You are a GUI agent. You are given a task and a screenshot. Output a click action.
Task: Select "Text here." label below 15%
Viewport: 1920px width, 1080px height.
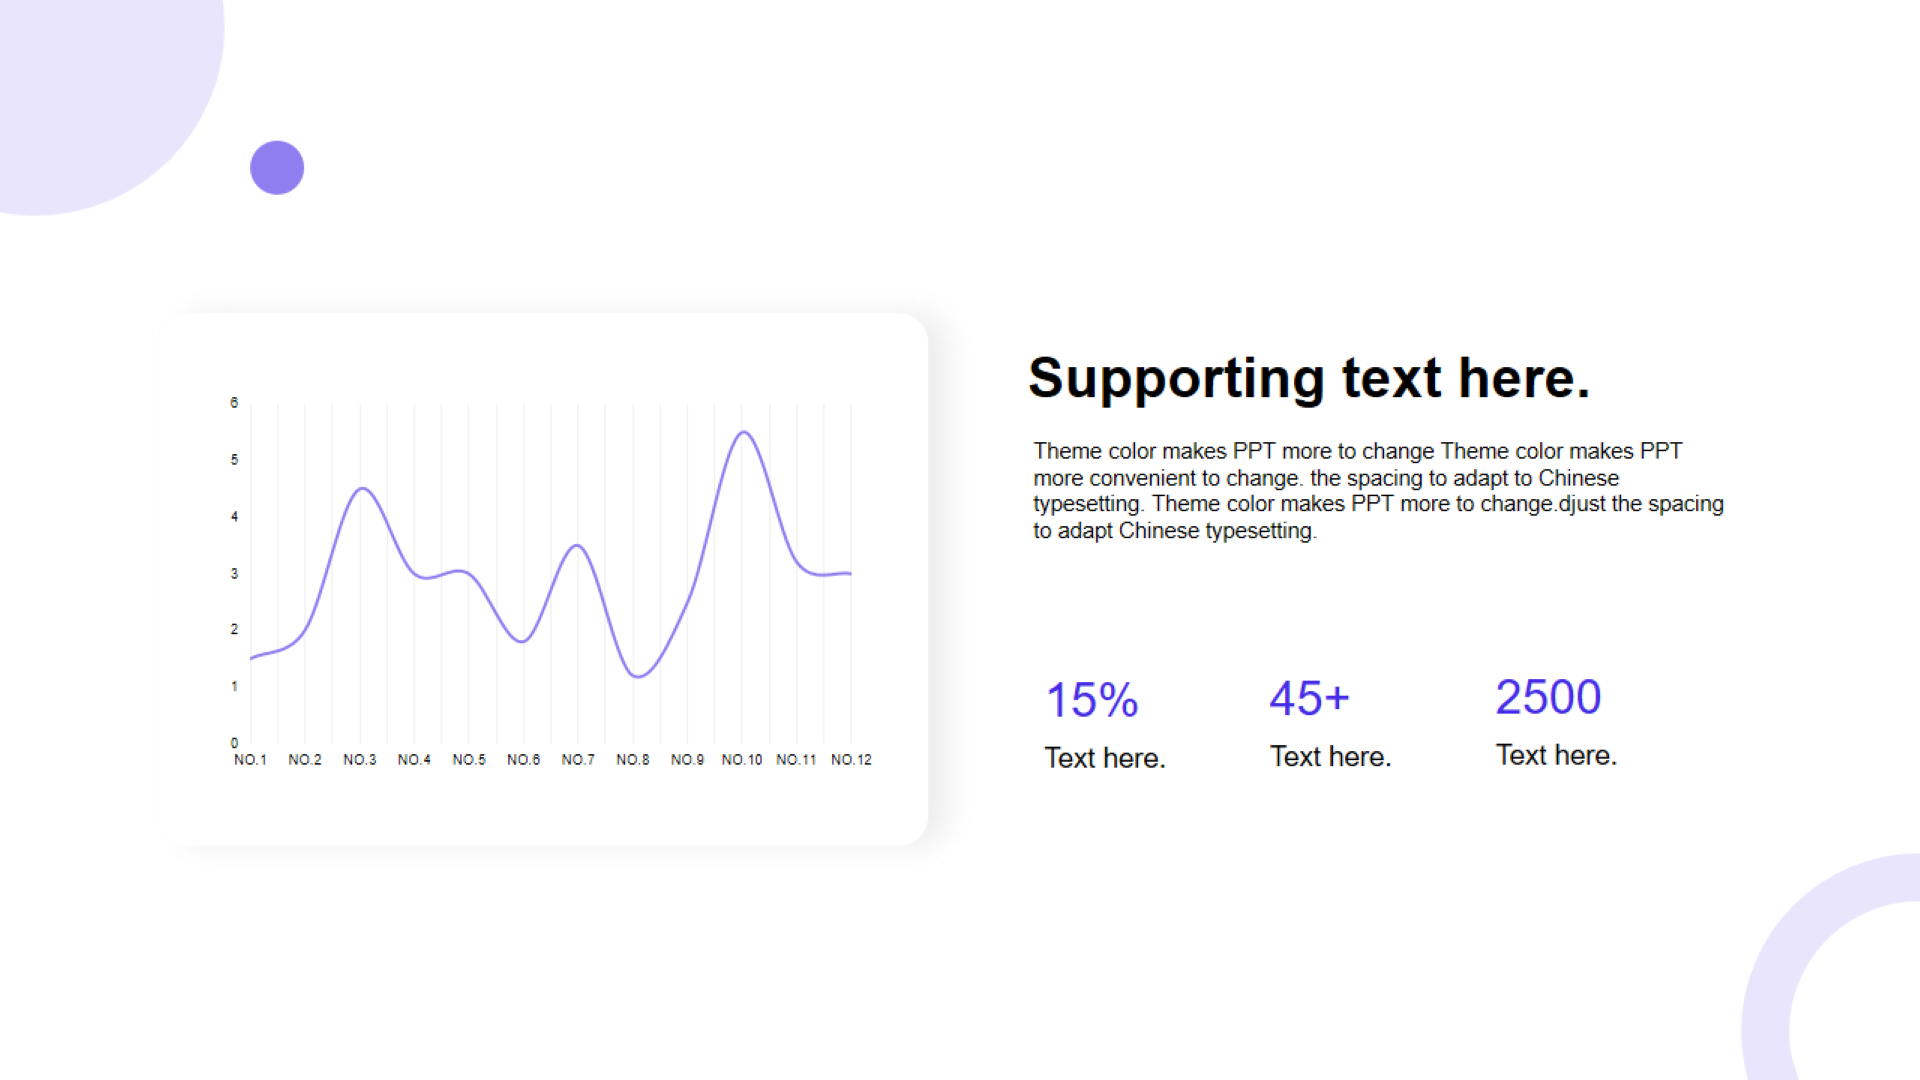(x=1105, y=758)
